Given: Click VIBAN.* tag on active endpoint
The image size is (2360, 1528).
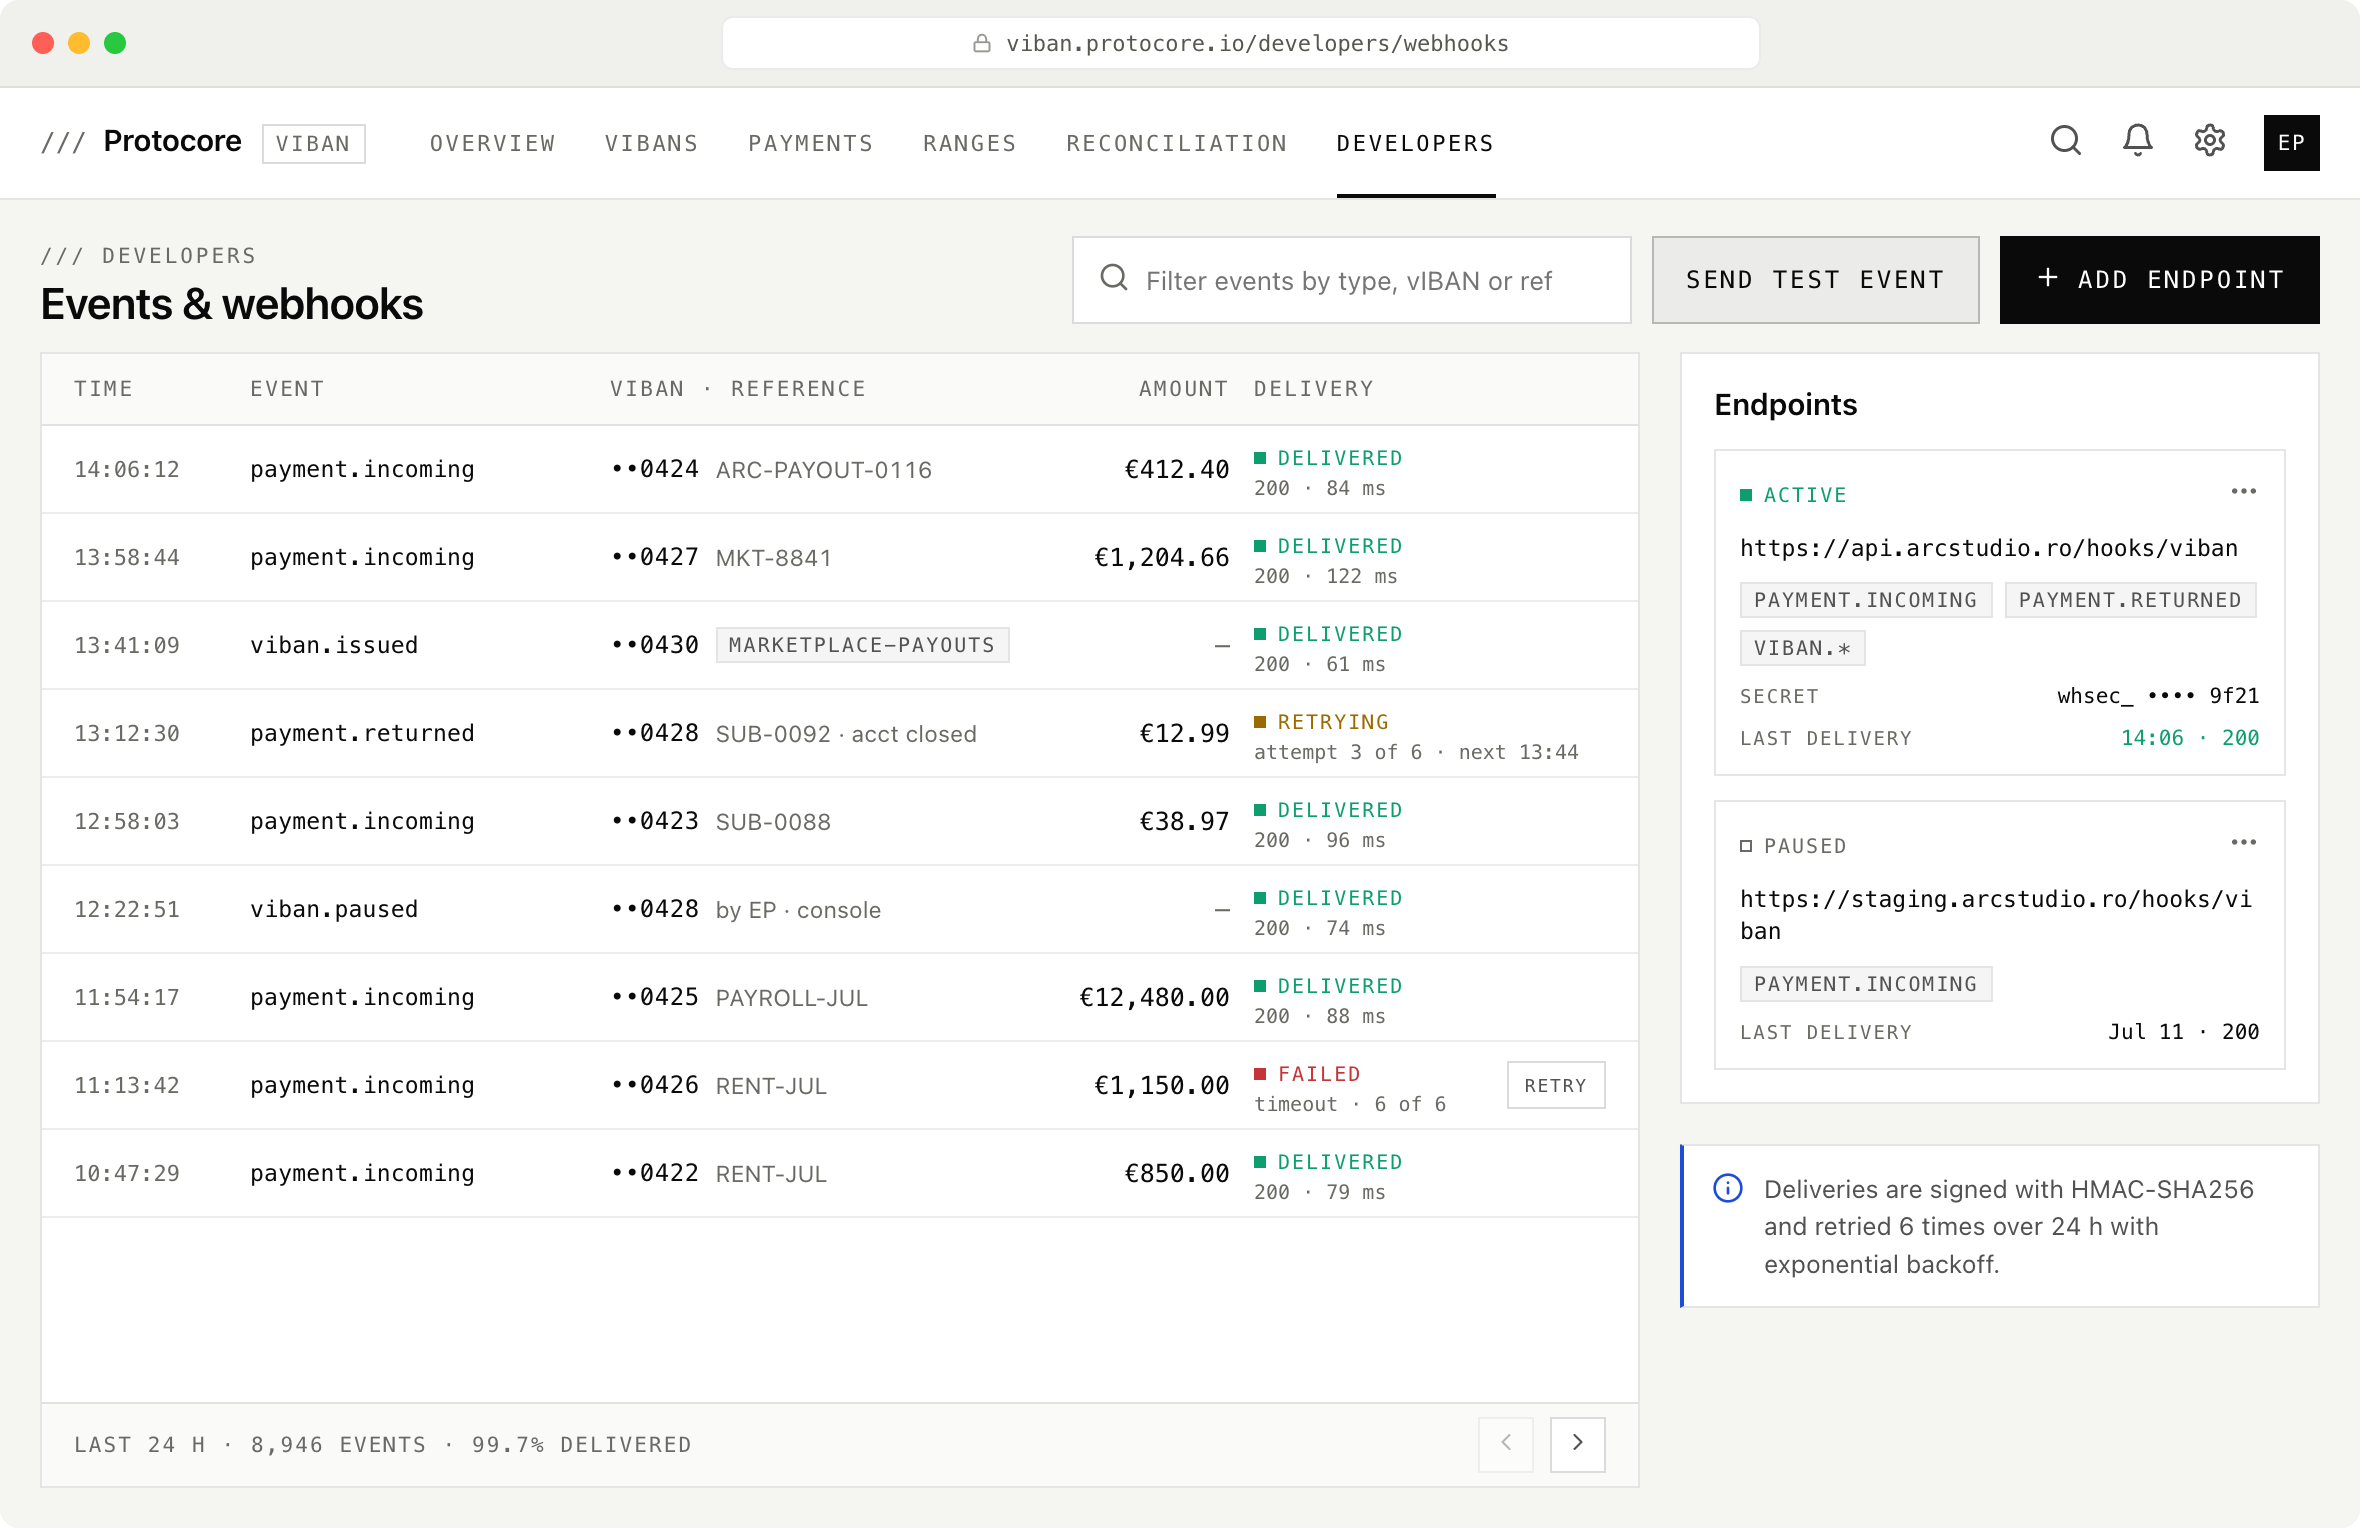Looking at the screenshot, I should (x=1802, y=648).
